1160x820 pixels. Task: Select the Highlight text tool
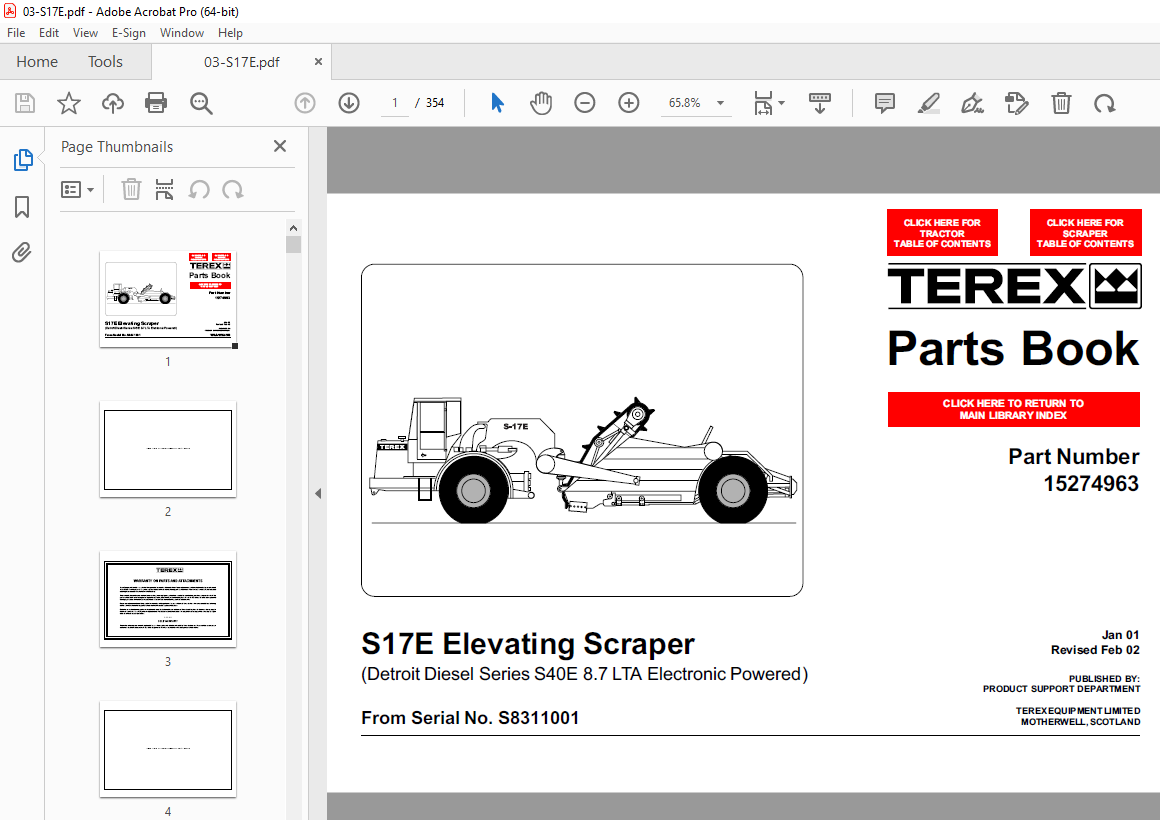[x=928, y=103]
